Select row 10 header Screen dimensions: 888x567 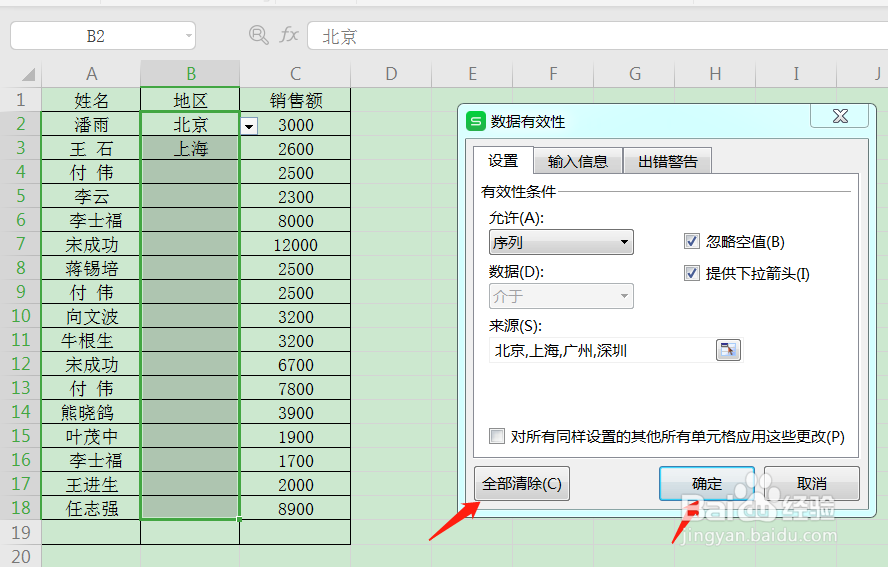point(20,316)
